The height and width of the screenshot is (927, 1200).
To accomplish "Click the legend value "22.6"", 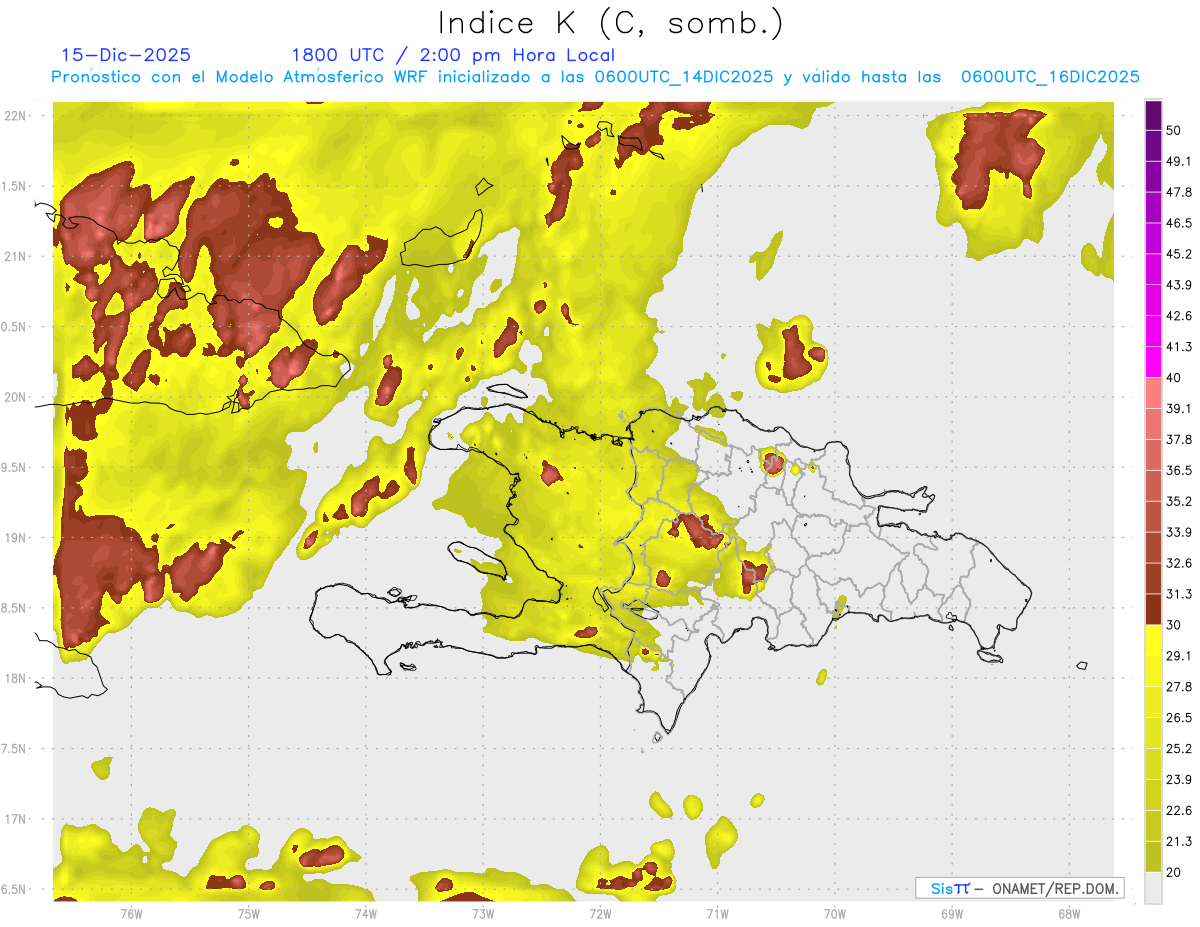I will click(1179, 811).
